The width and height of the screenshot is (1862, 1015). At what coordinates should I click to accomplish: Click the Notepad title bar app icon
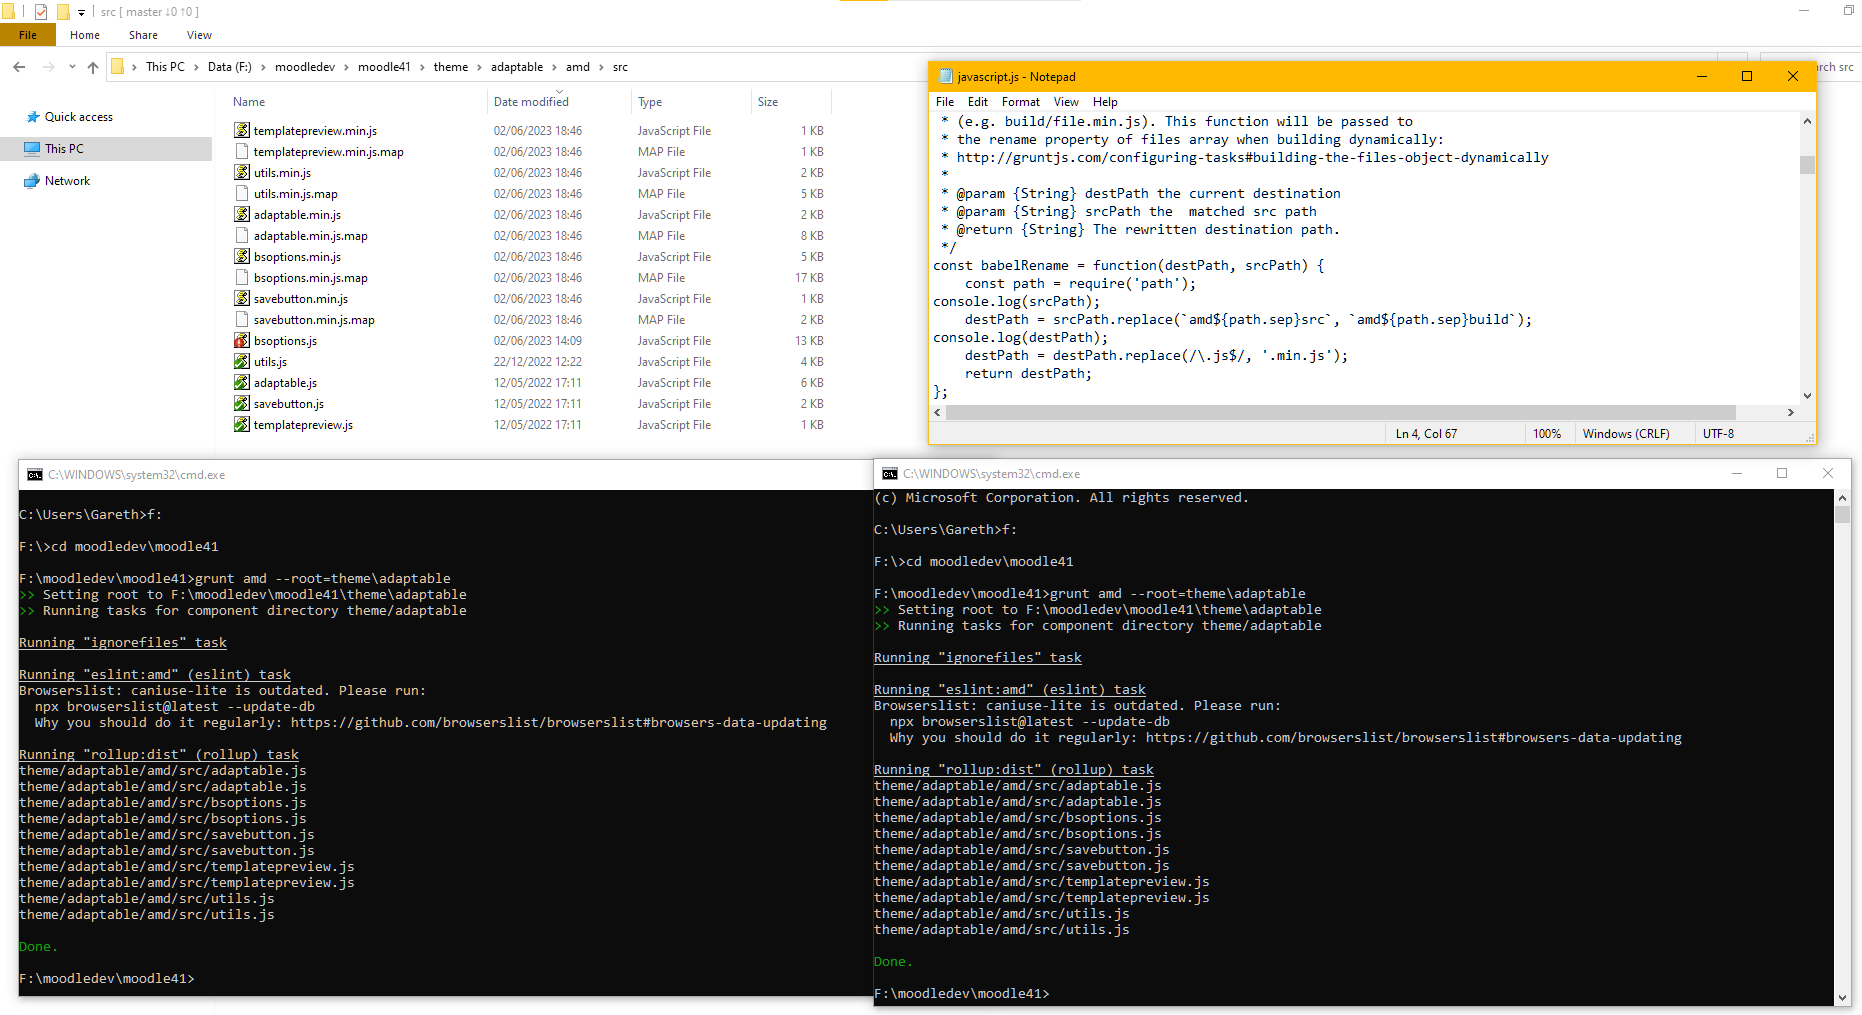point(945,76)
